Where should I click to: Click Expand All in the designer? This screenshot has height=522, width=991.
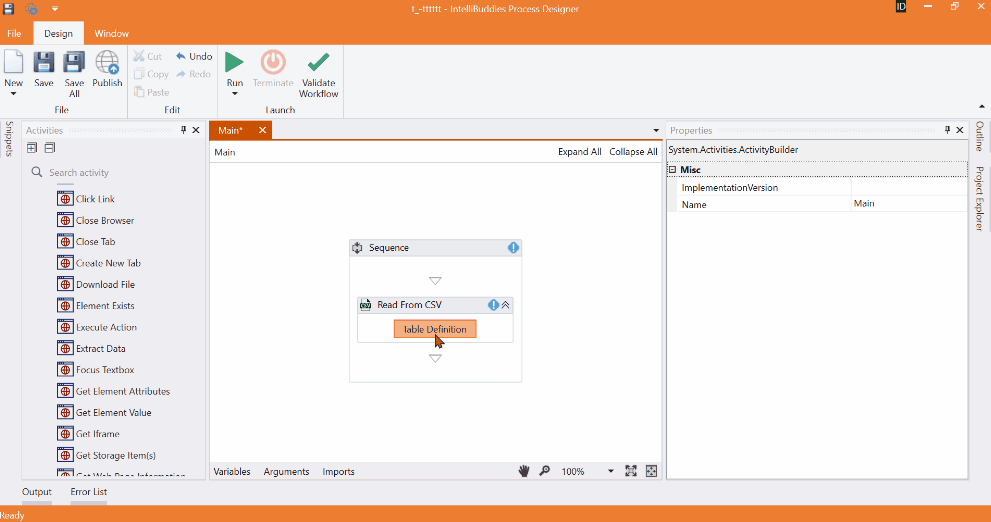(580, 152)
